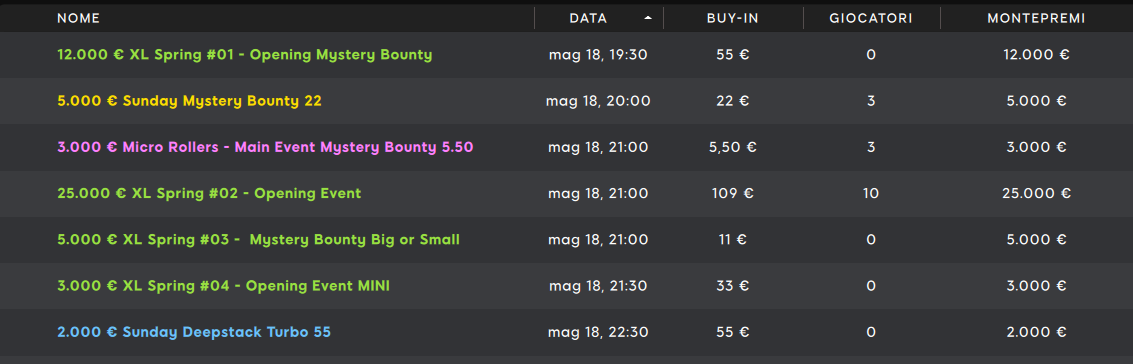Open 3.000 € XL Spring #04 Opening Event MINI
Screen dimensions: 1133x364
223,286
